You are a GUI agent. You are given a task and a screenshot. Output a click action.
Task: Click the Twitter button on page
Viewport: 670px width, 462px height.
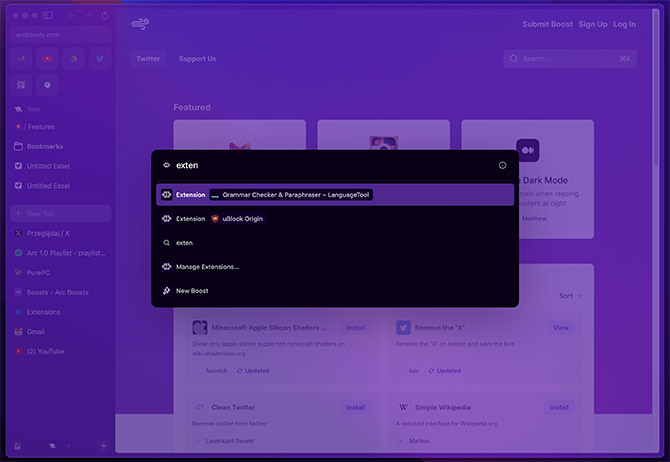148,59
